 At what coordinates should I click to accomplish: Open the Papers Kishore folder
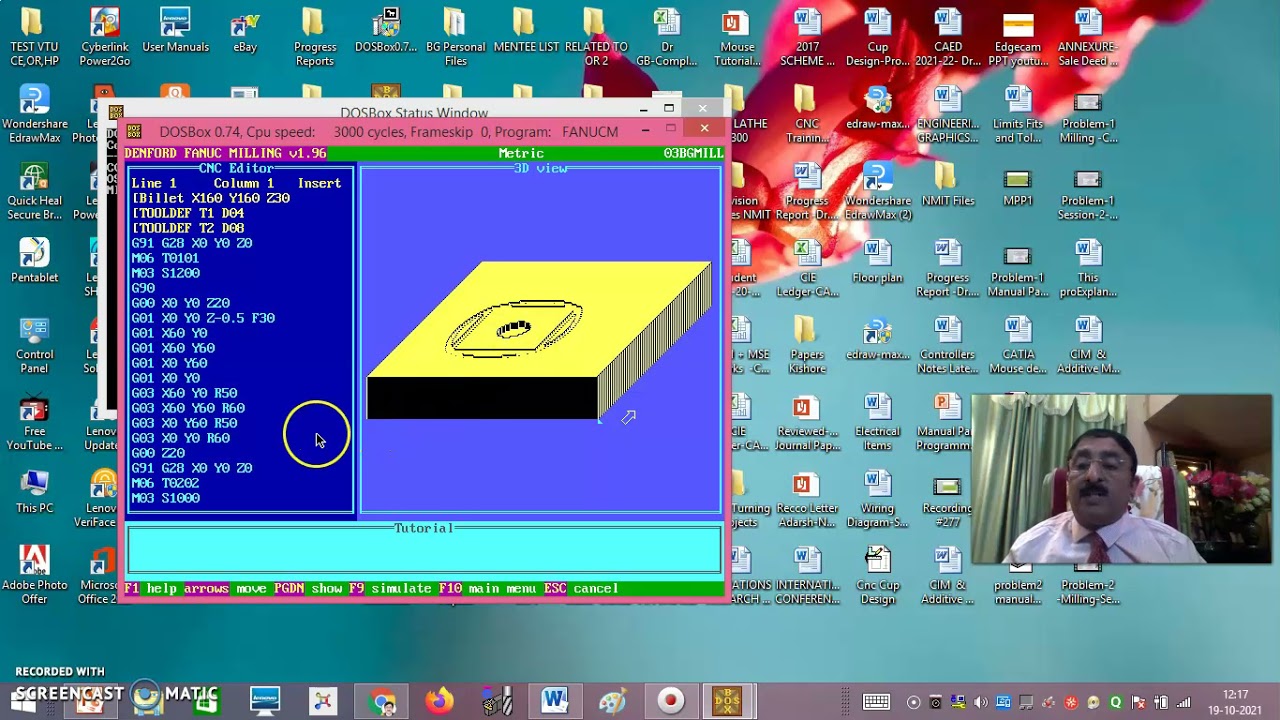pyautogui.click(x=807, y=345)
